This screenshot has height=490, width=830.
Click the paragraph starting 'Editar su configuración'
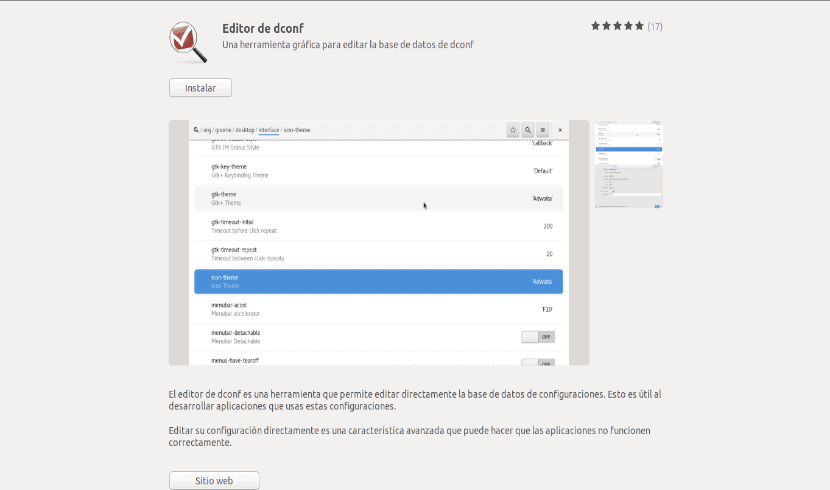click(409, 436)
